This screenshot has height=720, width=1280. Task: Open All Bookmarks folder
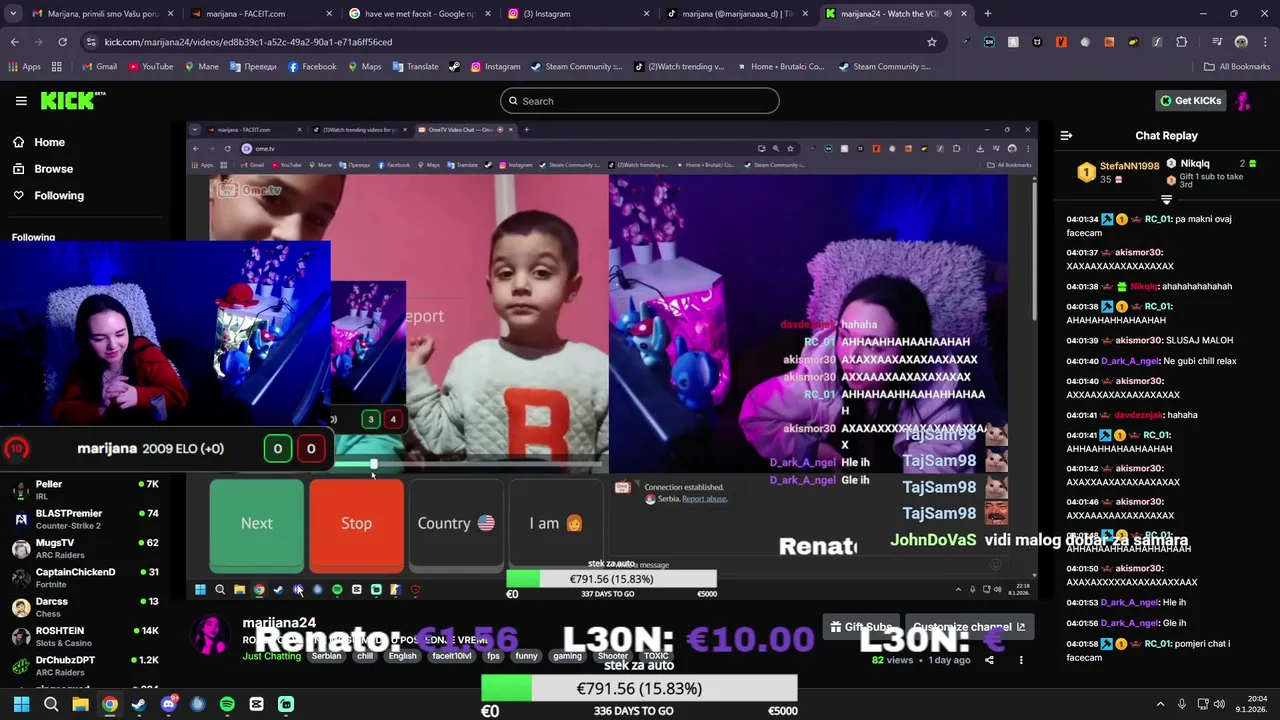(1237, 67)
